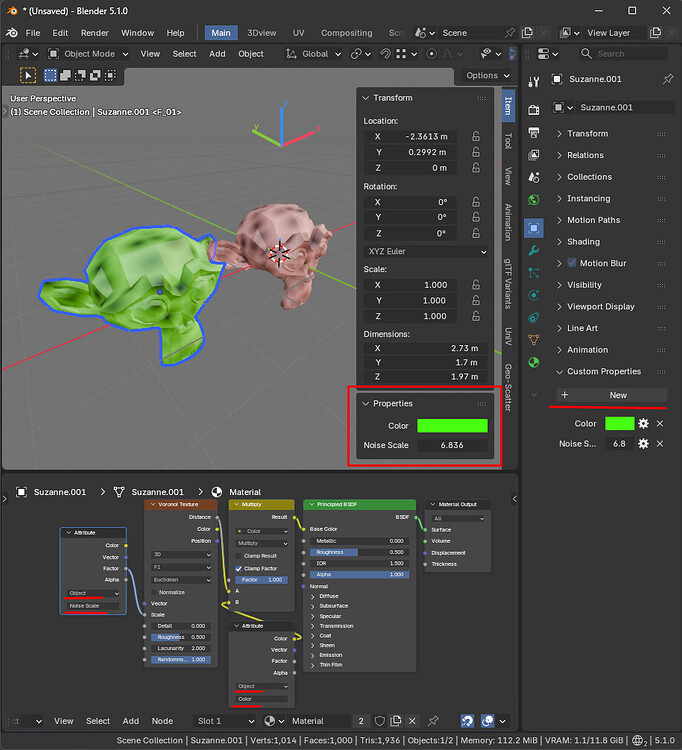Screen dimensions: 682x750
Task: Unlink the material with X icon
Action: (412, 721)
